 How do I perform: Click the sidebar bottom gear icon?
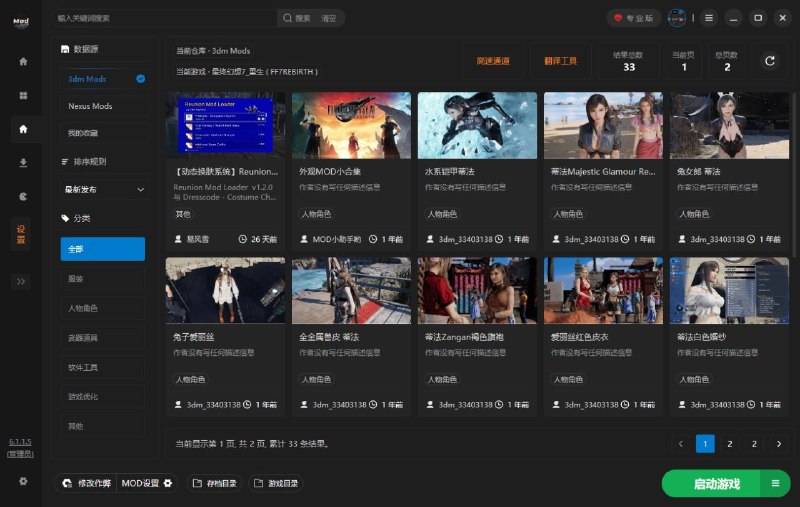tap(23, 481)
